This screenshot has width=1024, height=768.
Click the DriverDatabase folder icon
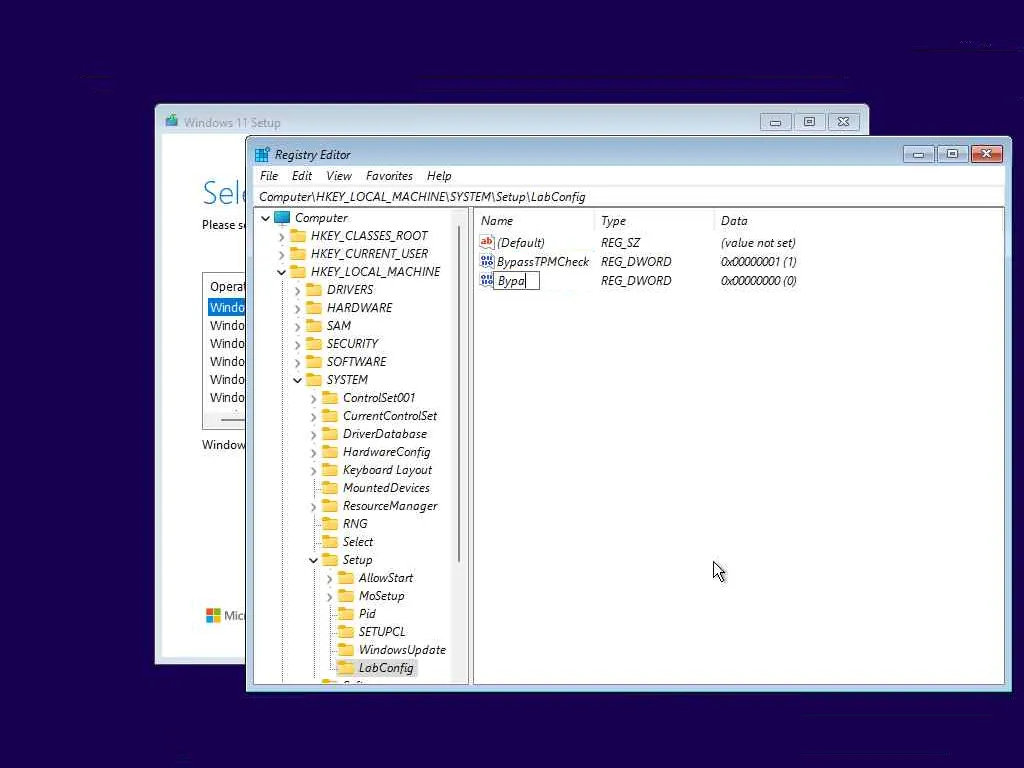pos(330,433)
